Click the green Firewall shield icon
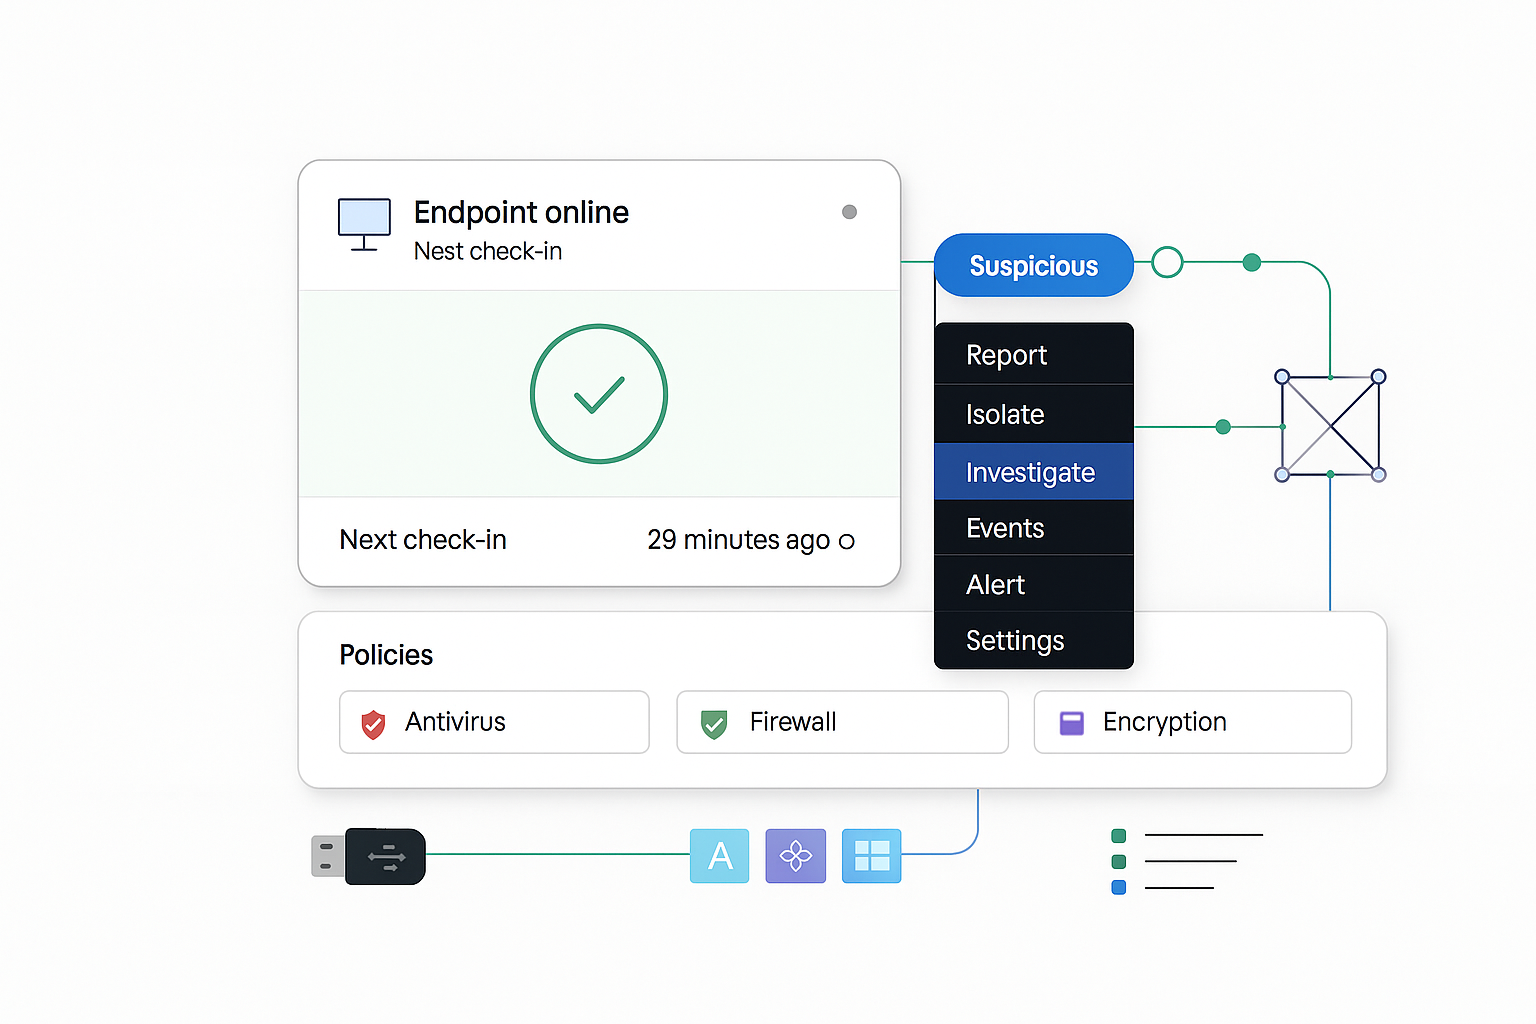The height and width of the screenshot is (1024, 1536). click(714, 724)
